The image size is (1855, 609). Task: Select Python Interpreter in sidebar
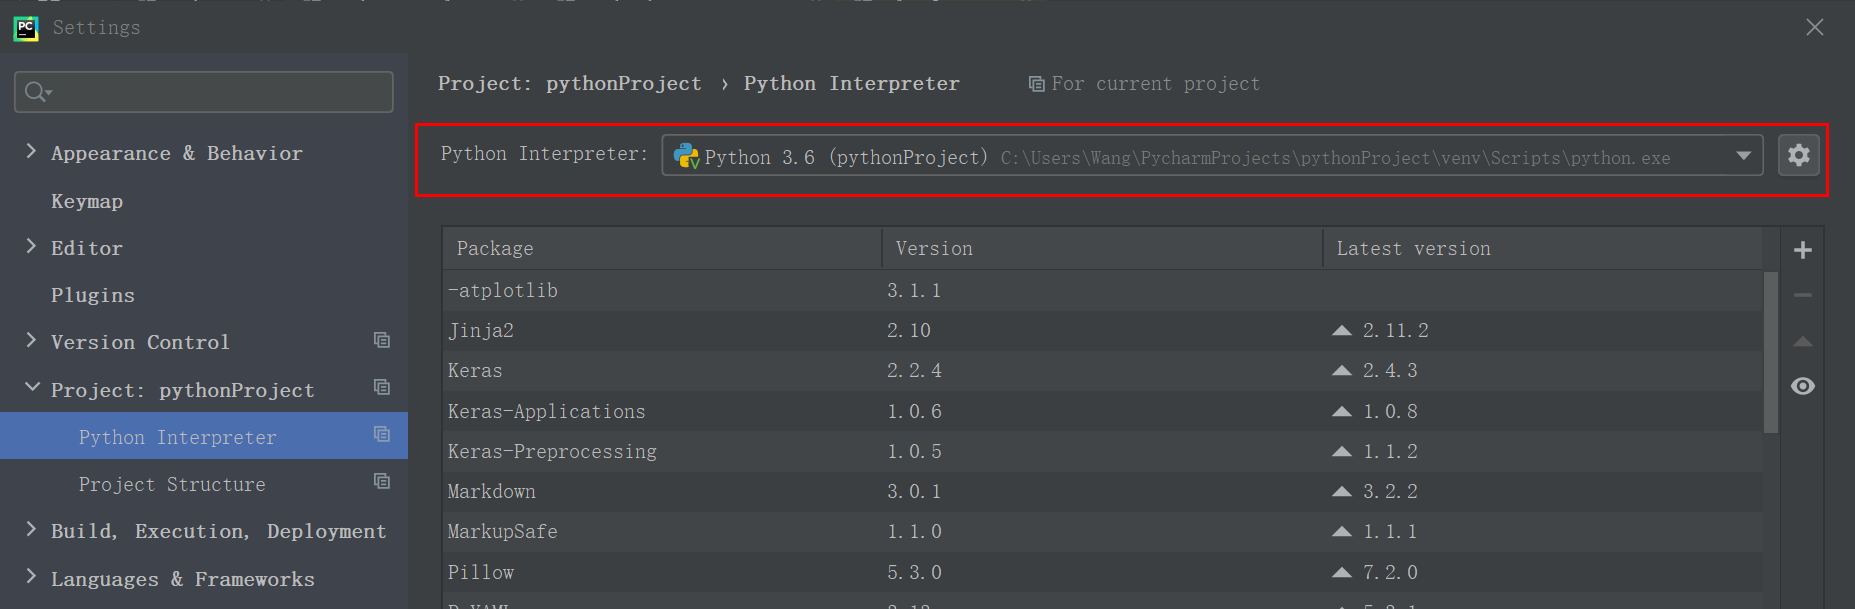point(204,436)
